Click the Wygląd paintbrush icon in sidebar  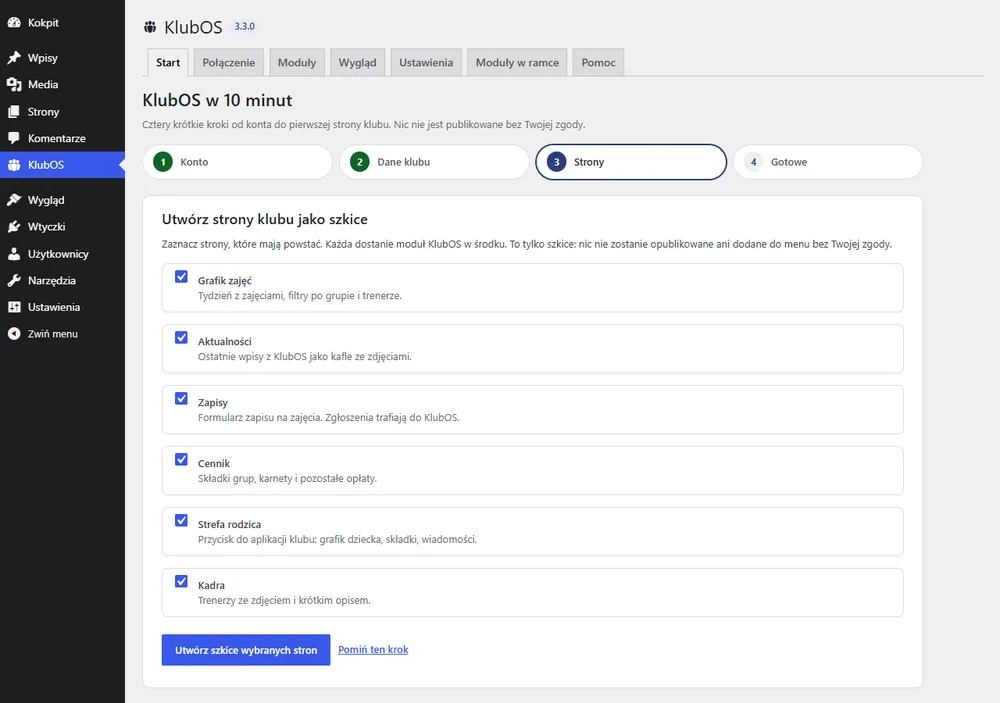point(14,200)
